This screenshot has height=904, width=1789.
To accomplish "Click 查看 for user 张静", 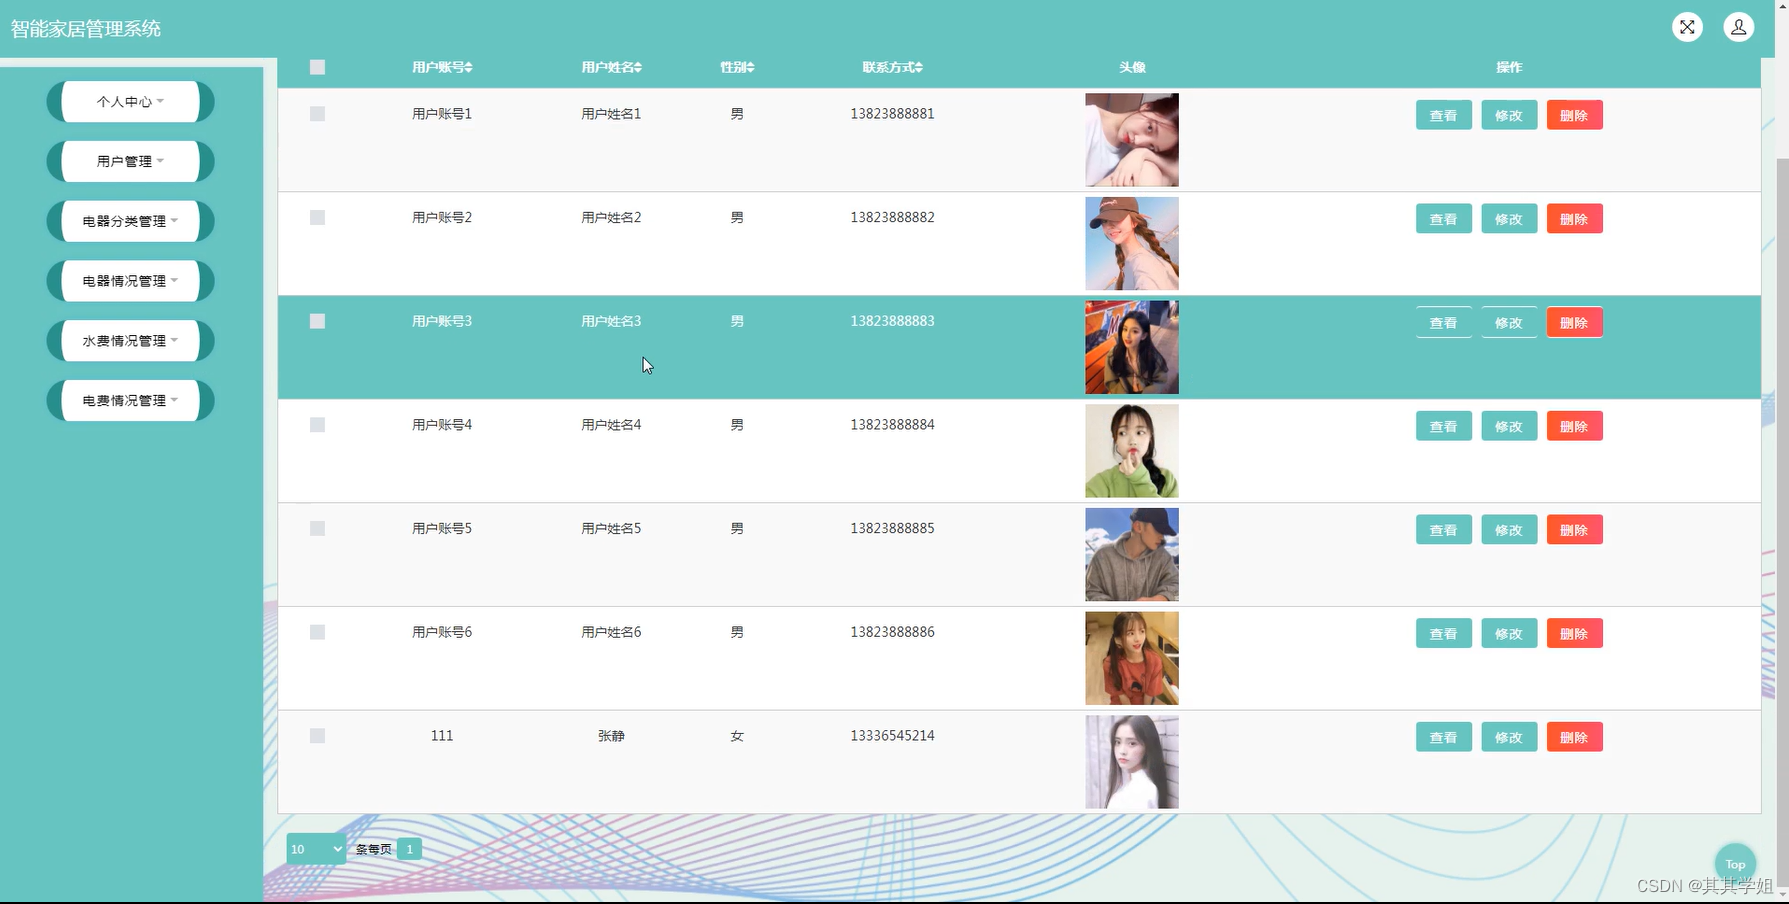I will [1443, 737].
